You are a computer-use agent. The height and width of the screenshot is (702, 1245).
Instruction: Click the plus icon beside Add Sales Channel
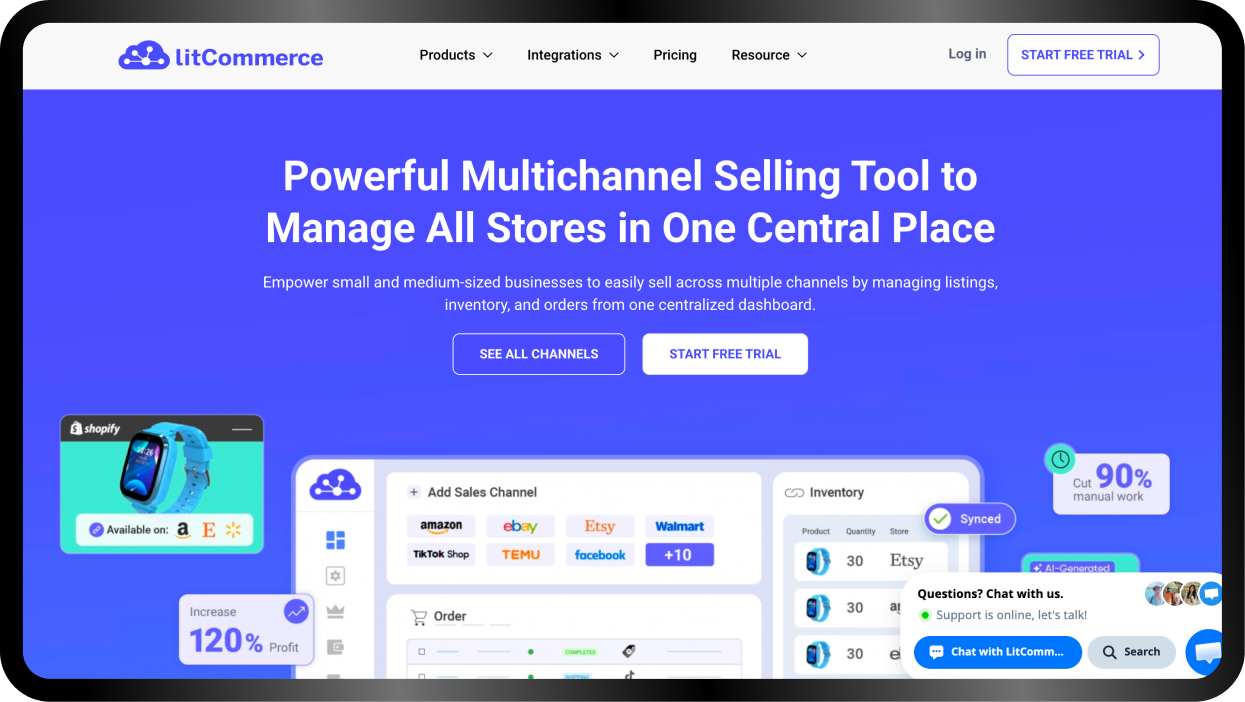(x=413, y=492)
